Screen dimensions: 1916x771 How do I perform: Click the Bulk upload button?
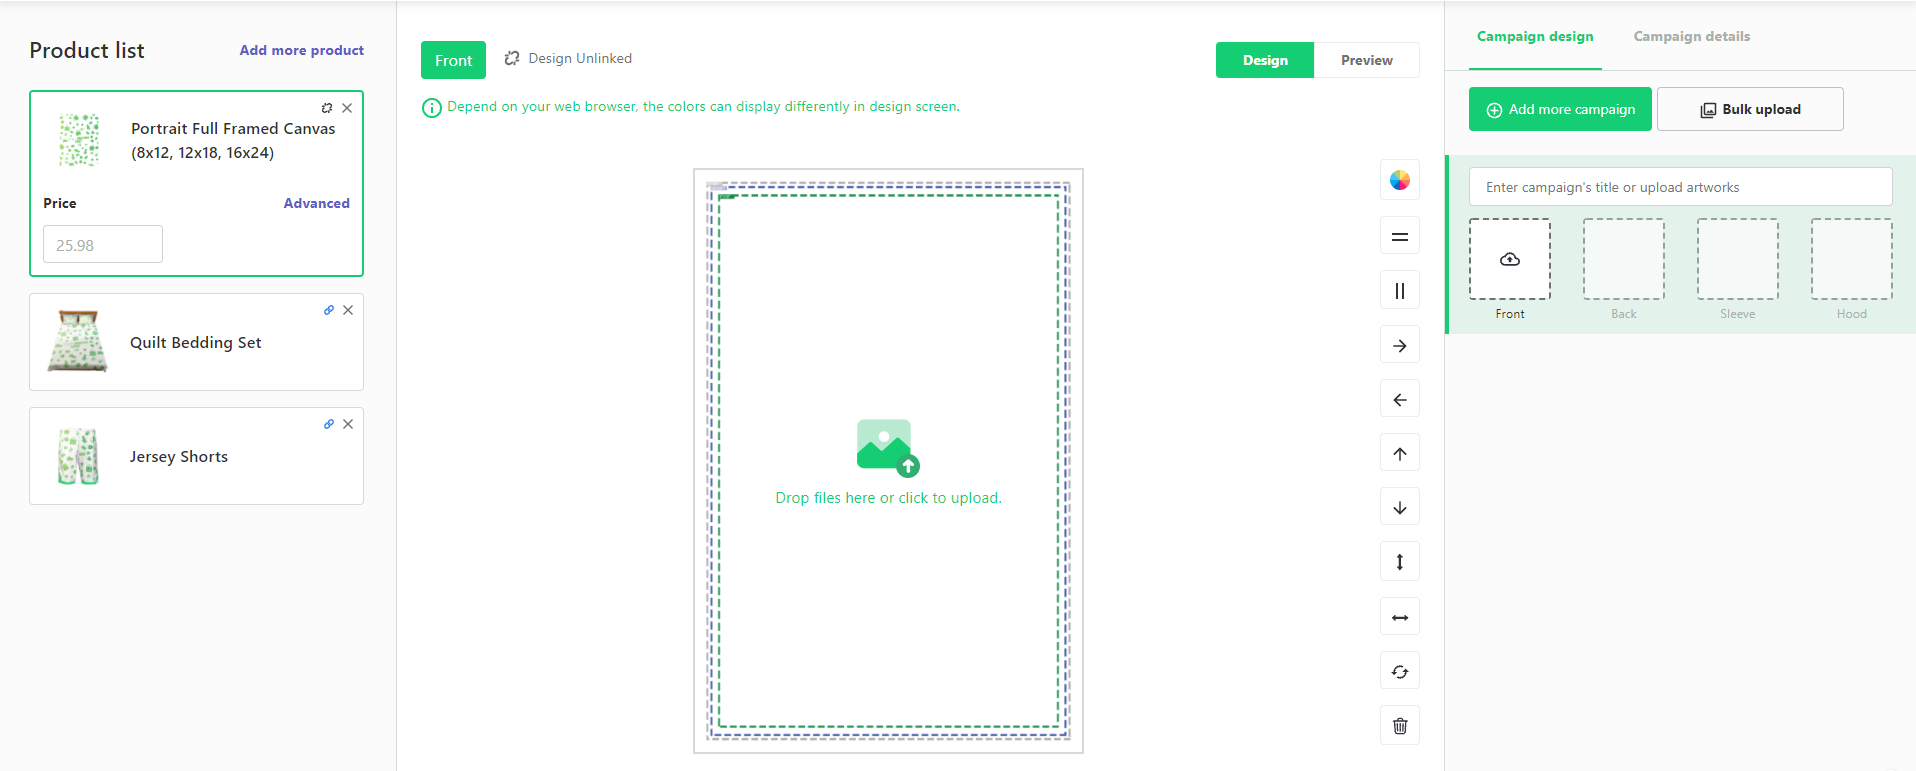1750,109
